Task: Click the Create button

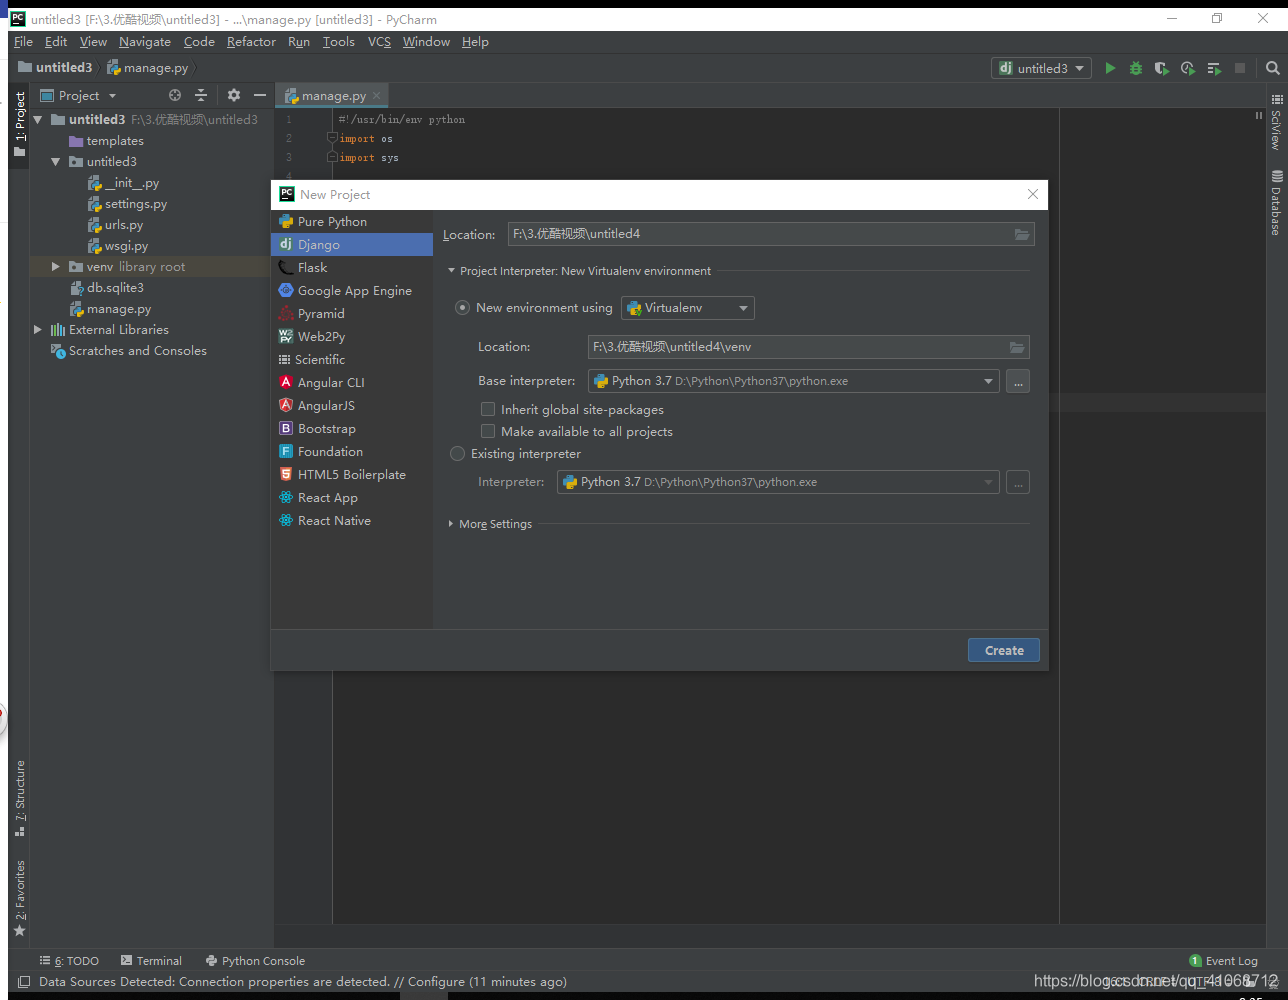Action: tap(1003, 650)
